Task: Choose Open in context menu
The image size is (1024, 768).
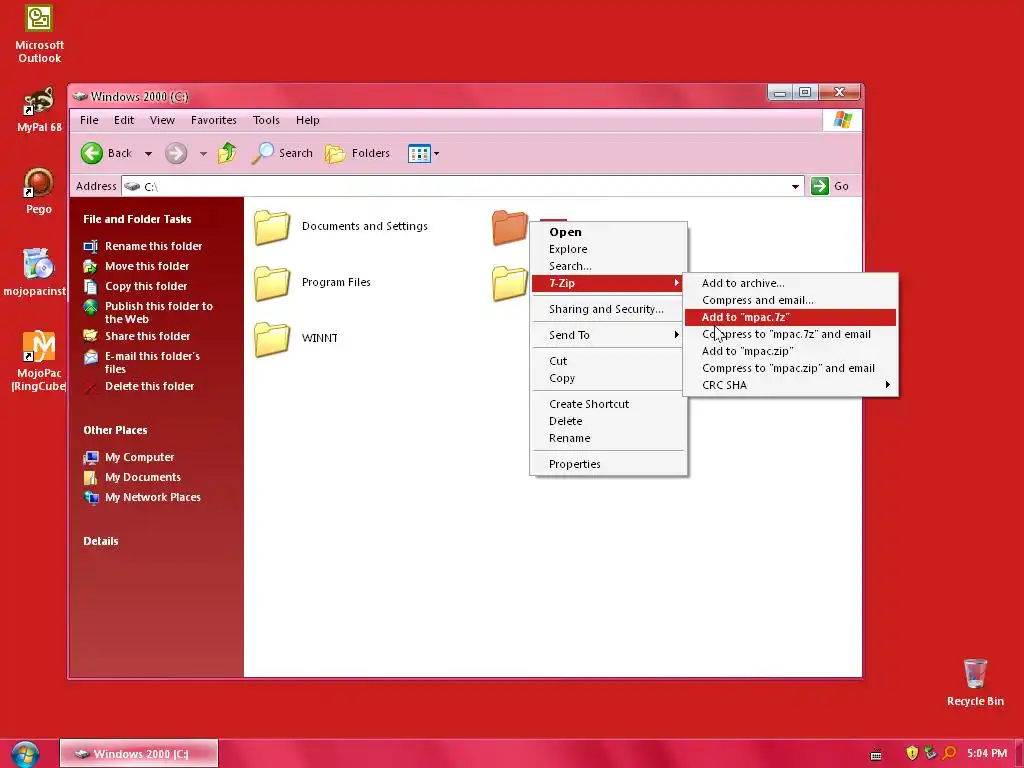Action: coord(608,232)
